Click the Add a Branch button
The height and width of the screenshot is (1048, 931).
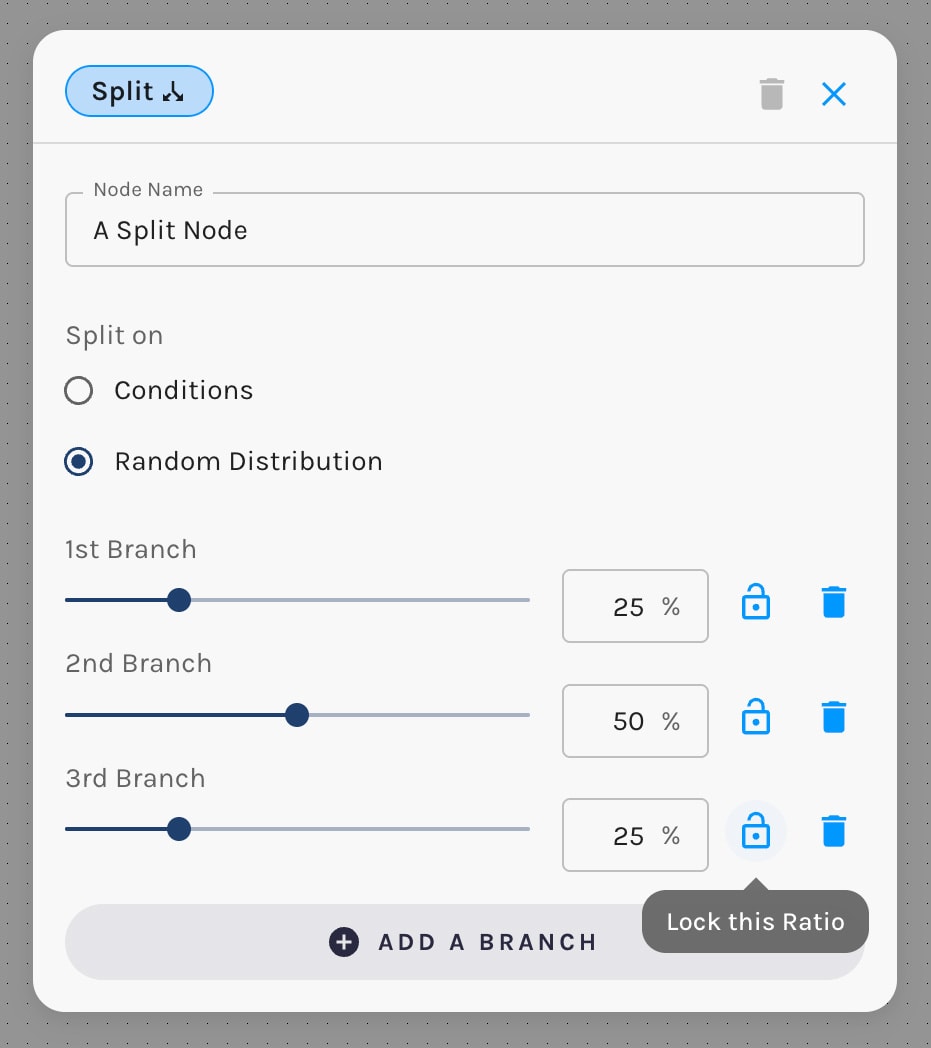click(465, 942)
